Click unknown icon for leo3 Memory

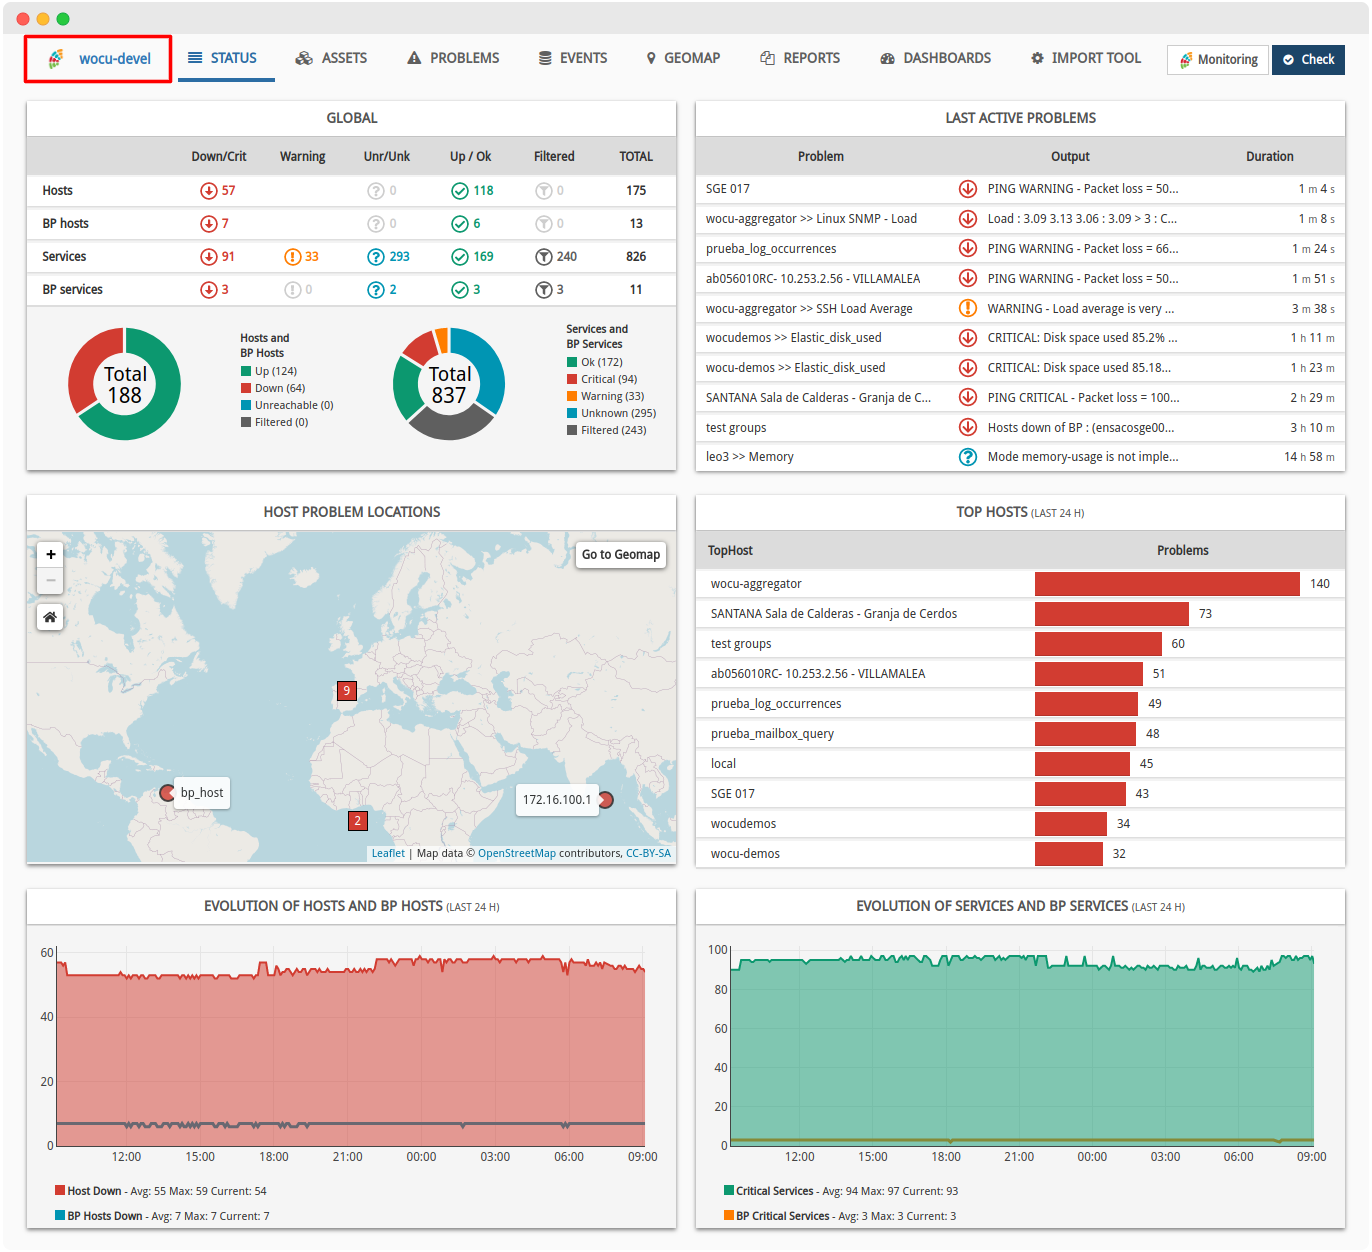(968, 456)
